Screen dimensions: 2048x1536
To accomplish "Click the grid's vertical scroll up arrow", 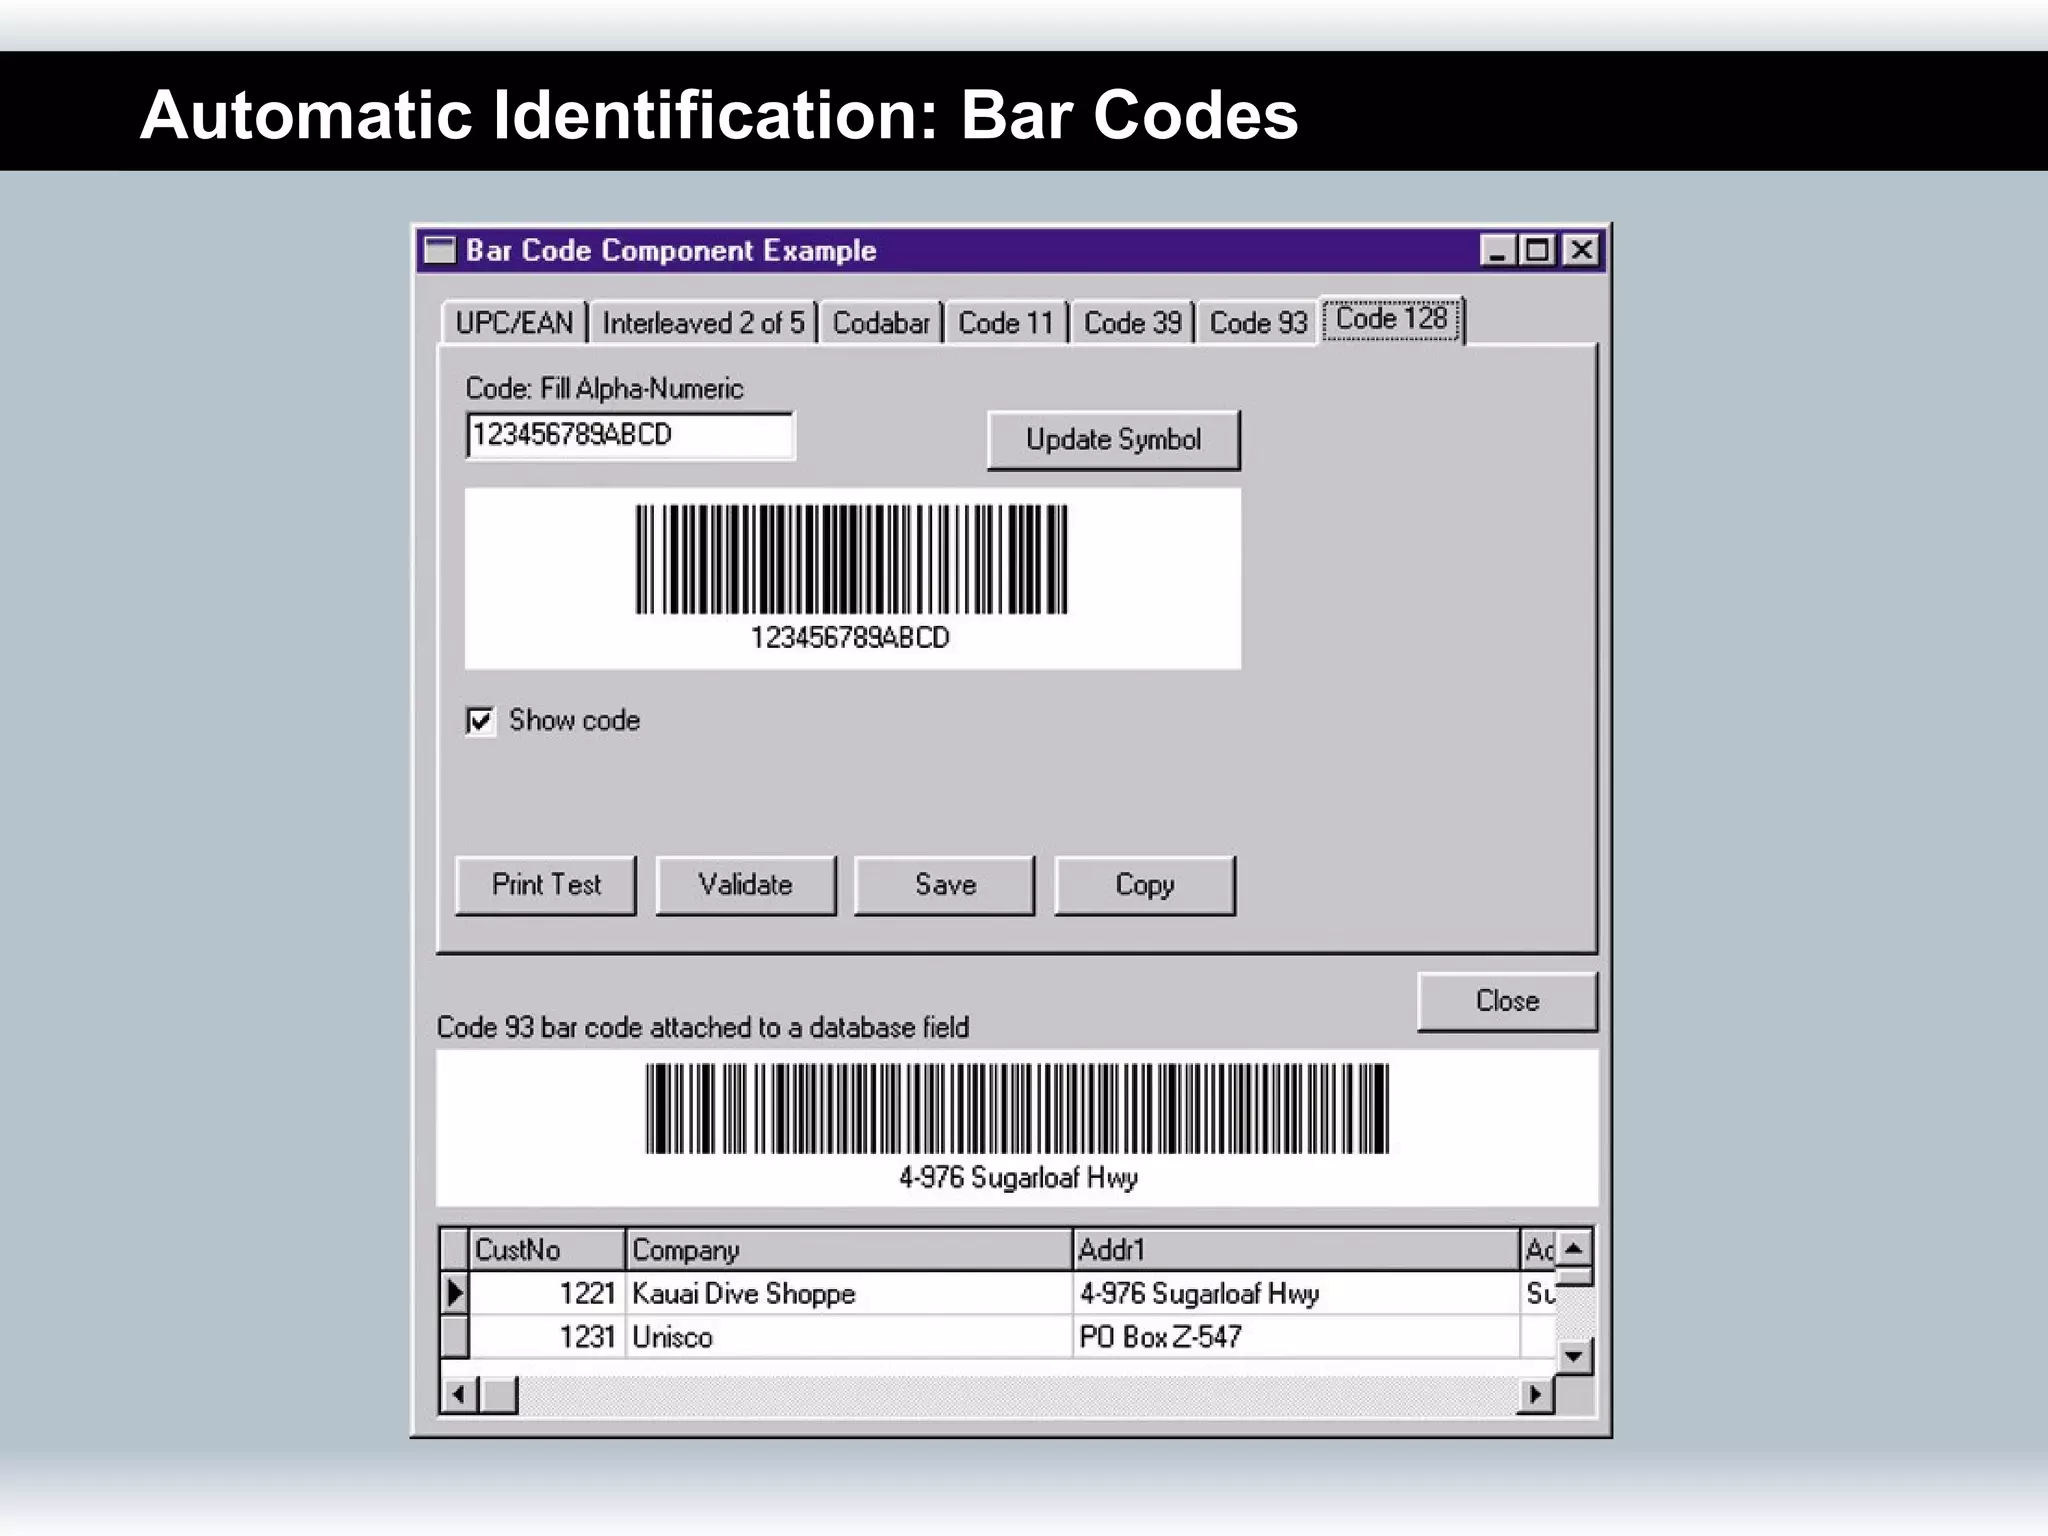I will coord(1574,1248).
